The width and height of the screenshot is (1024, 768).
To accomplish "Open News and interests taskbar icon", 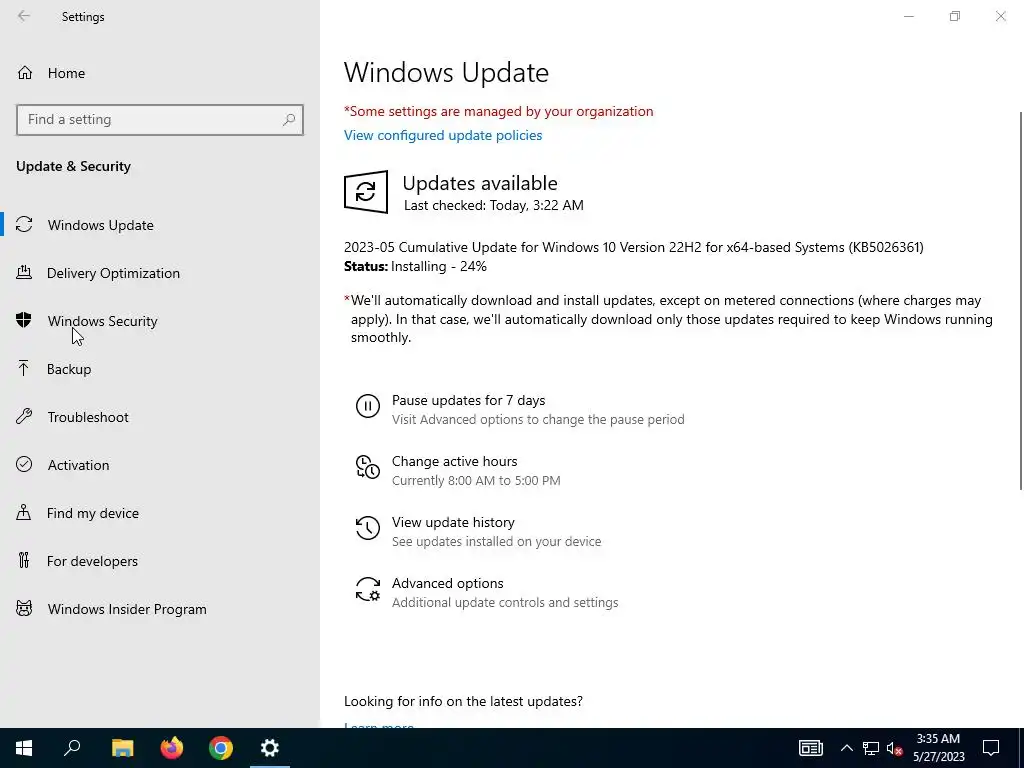I will pyautogui.click(x=810, y=748).
